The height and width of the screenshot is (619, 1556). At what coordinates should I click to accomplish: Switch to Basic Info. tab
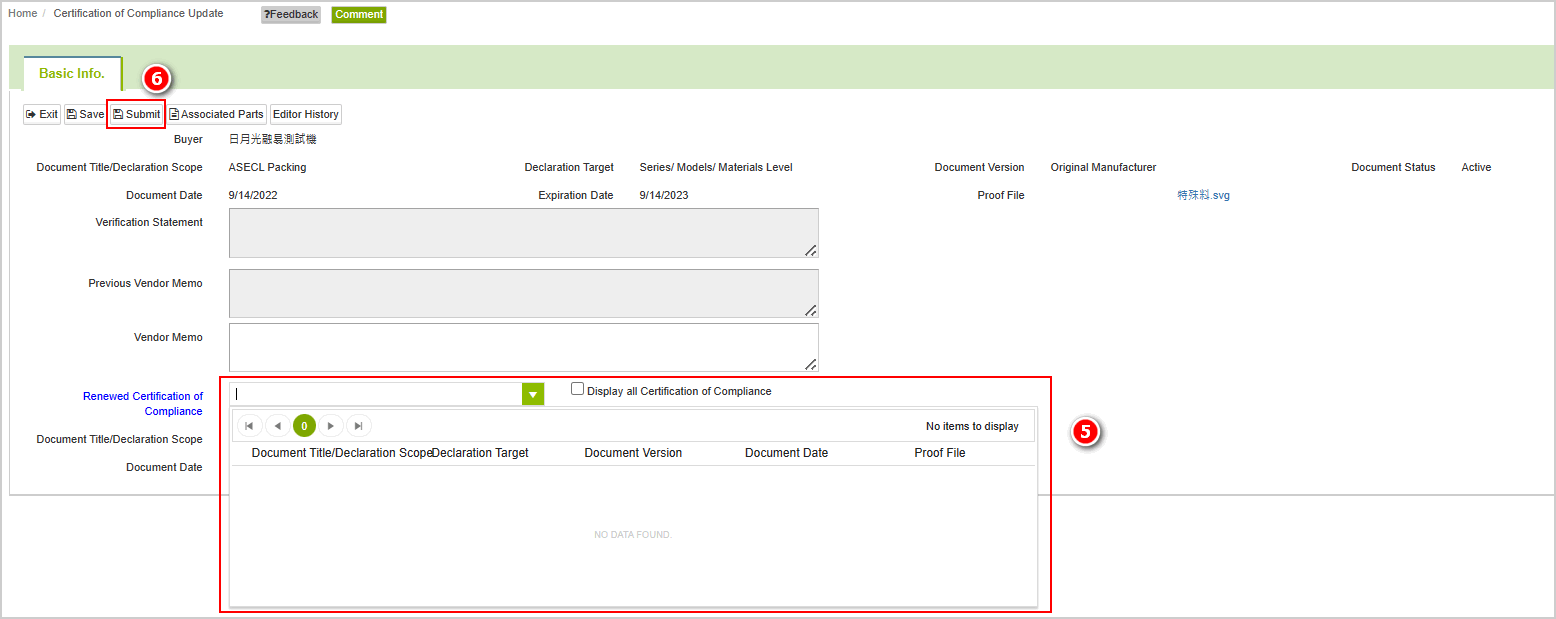72,74
